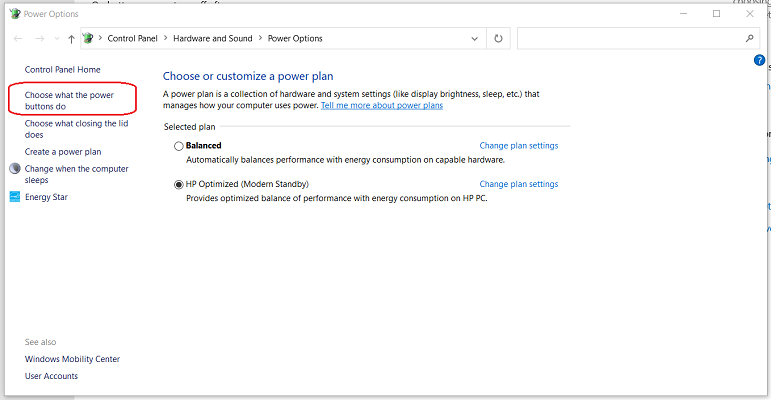Click the moon icon beside sleep settings
The width and height of the screenshot is (771, 400).
[15, 169]
